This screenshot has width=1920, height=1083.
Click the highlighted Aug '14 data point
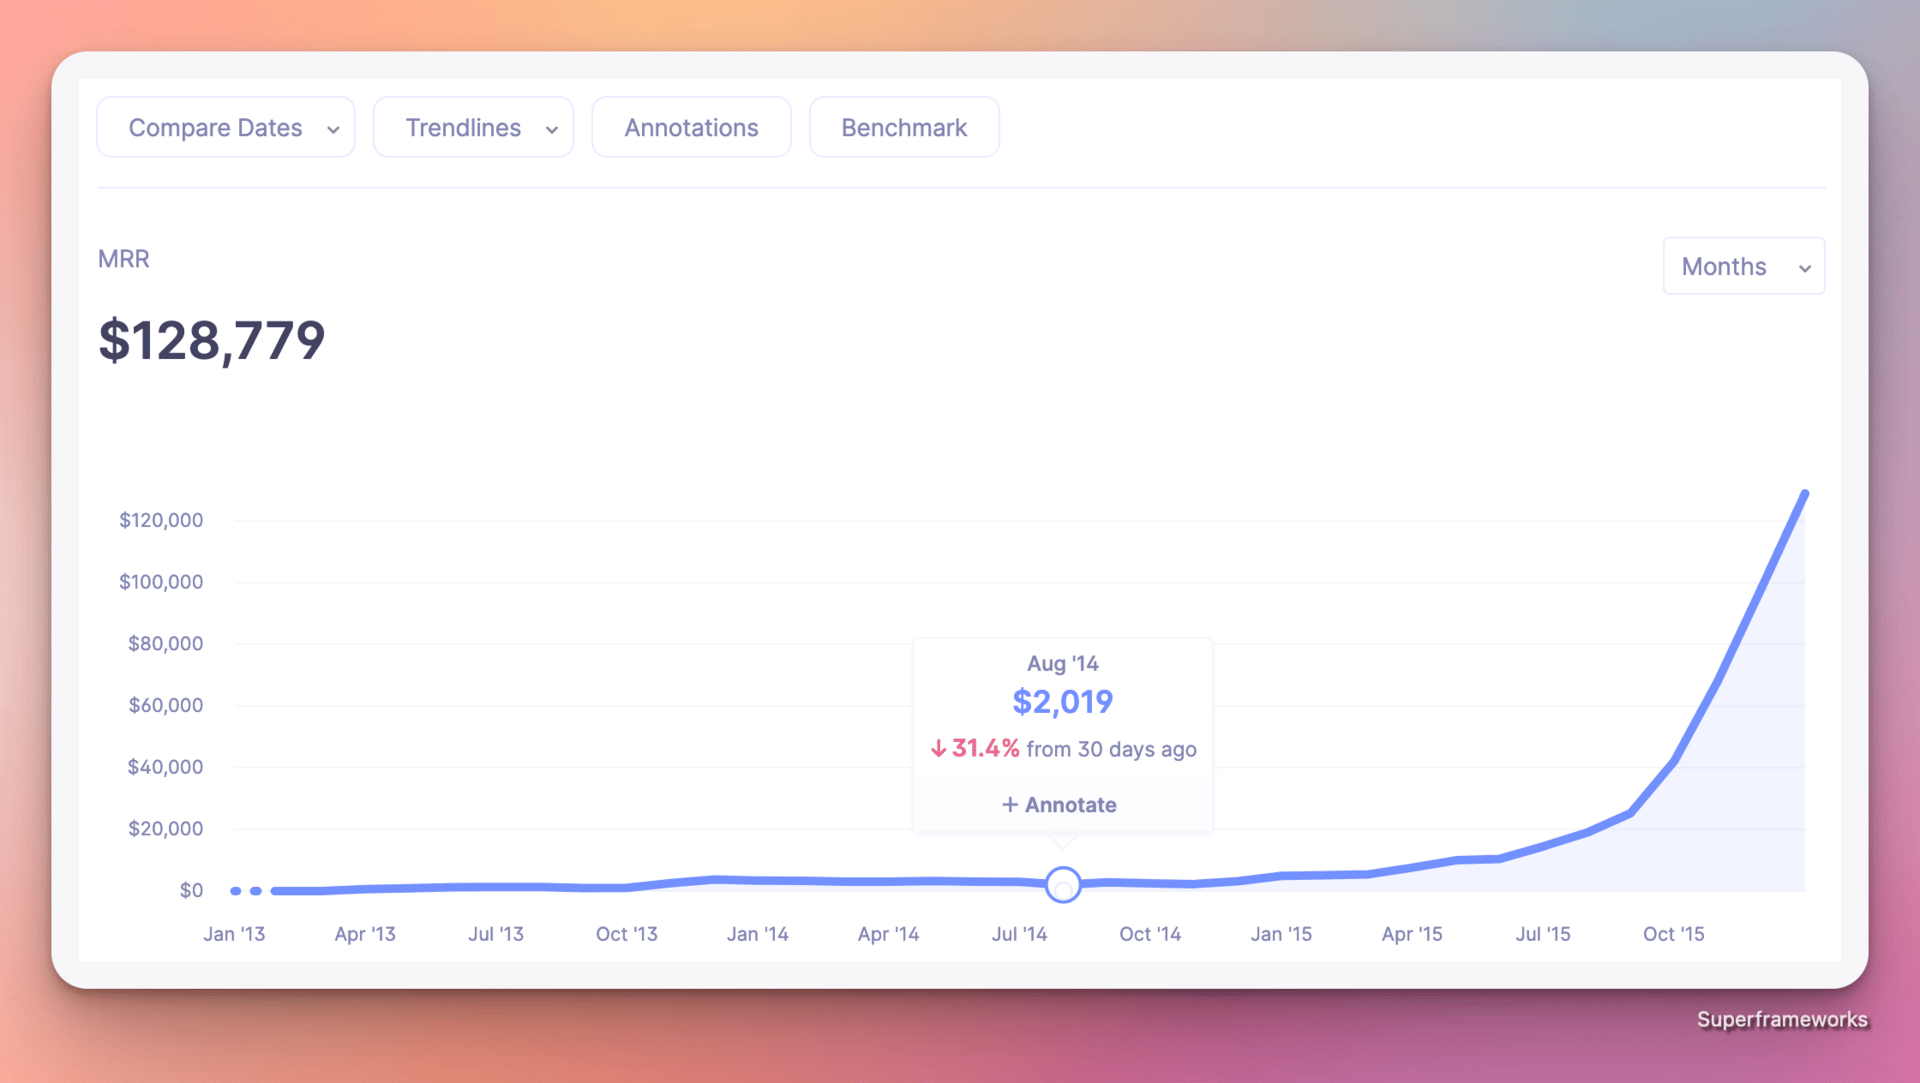(x=1062, y=885)
